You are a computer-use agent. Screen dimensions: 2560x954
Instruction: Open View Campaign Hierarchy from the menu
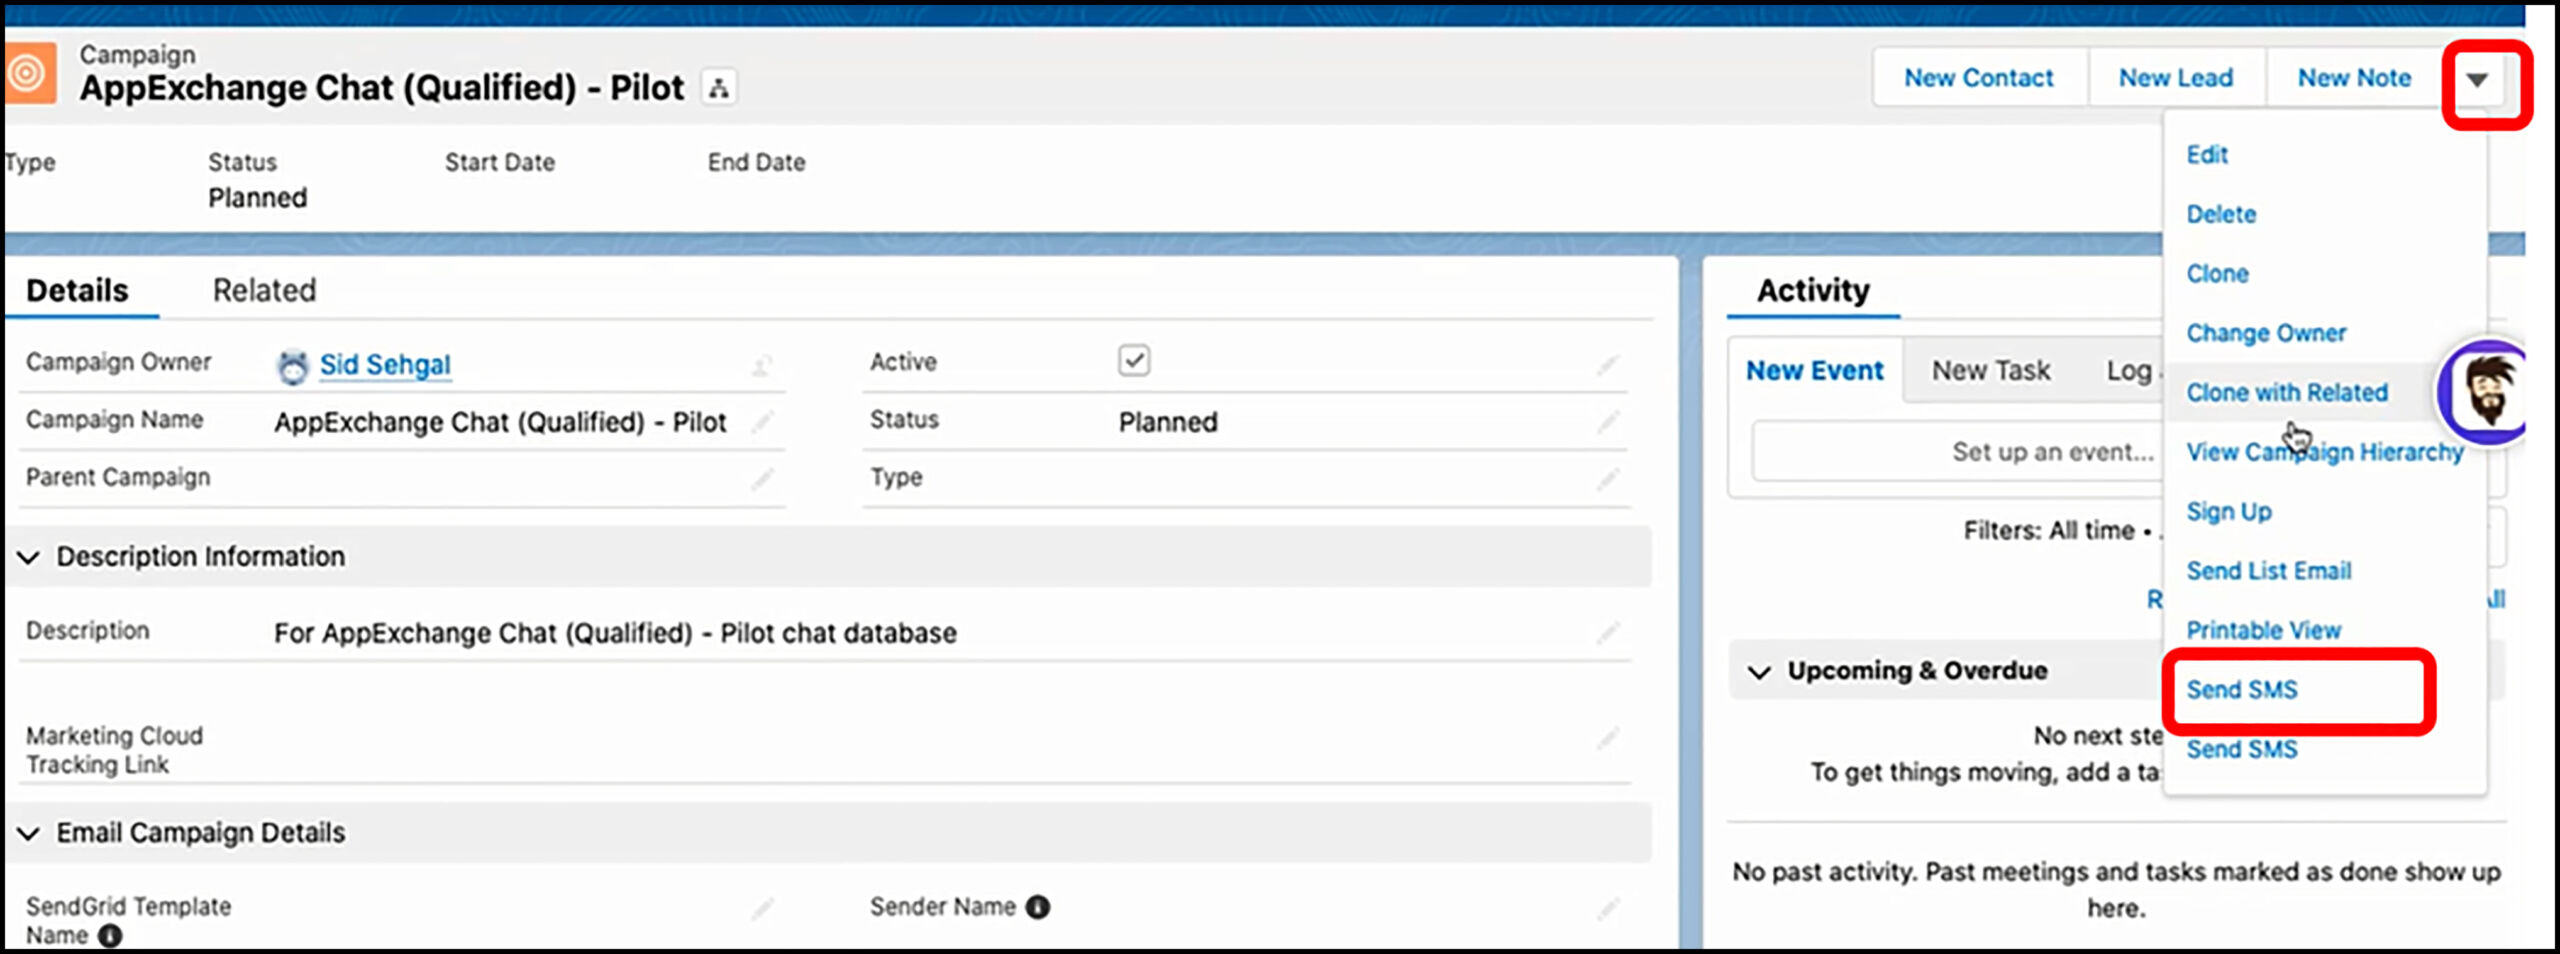[x=2325, y=452]
